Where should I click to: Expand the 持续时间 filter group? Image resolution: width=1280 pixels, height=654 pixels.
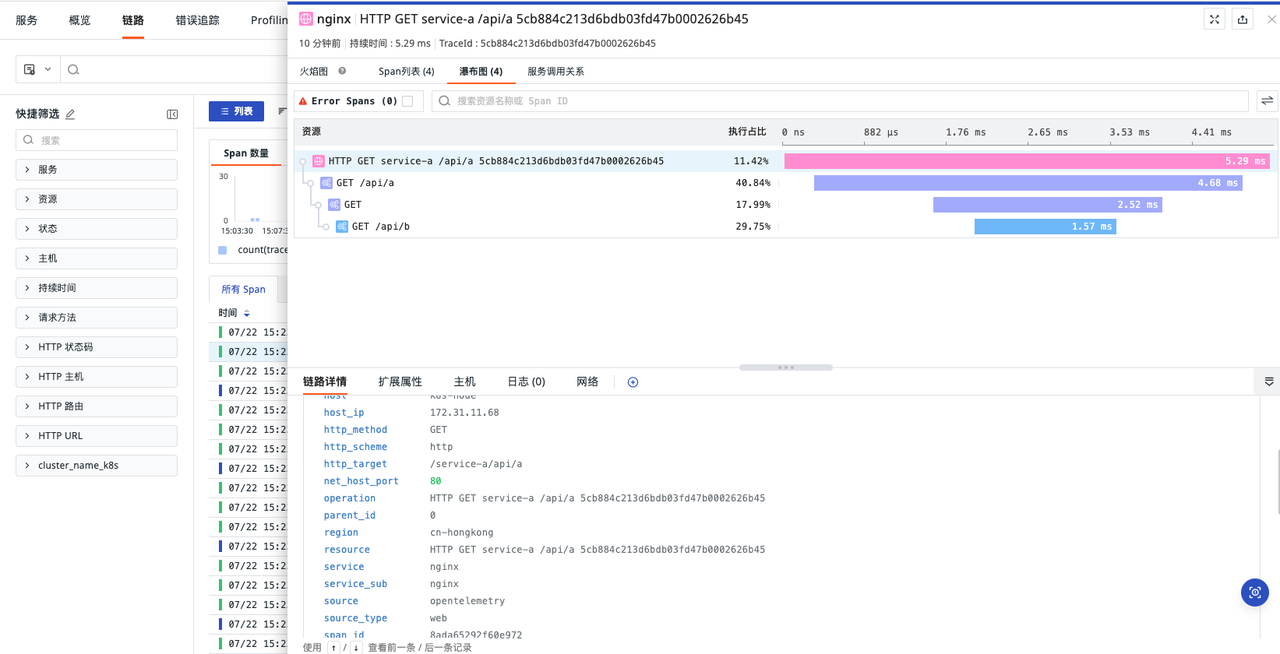[x=97, y=288]
